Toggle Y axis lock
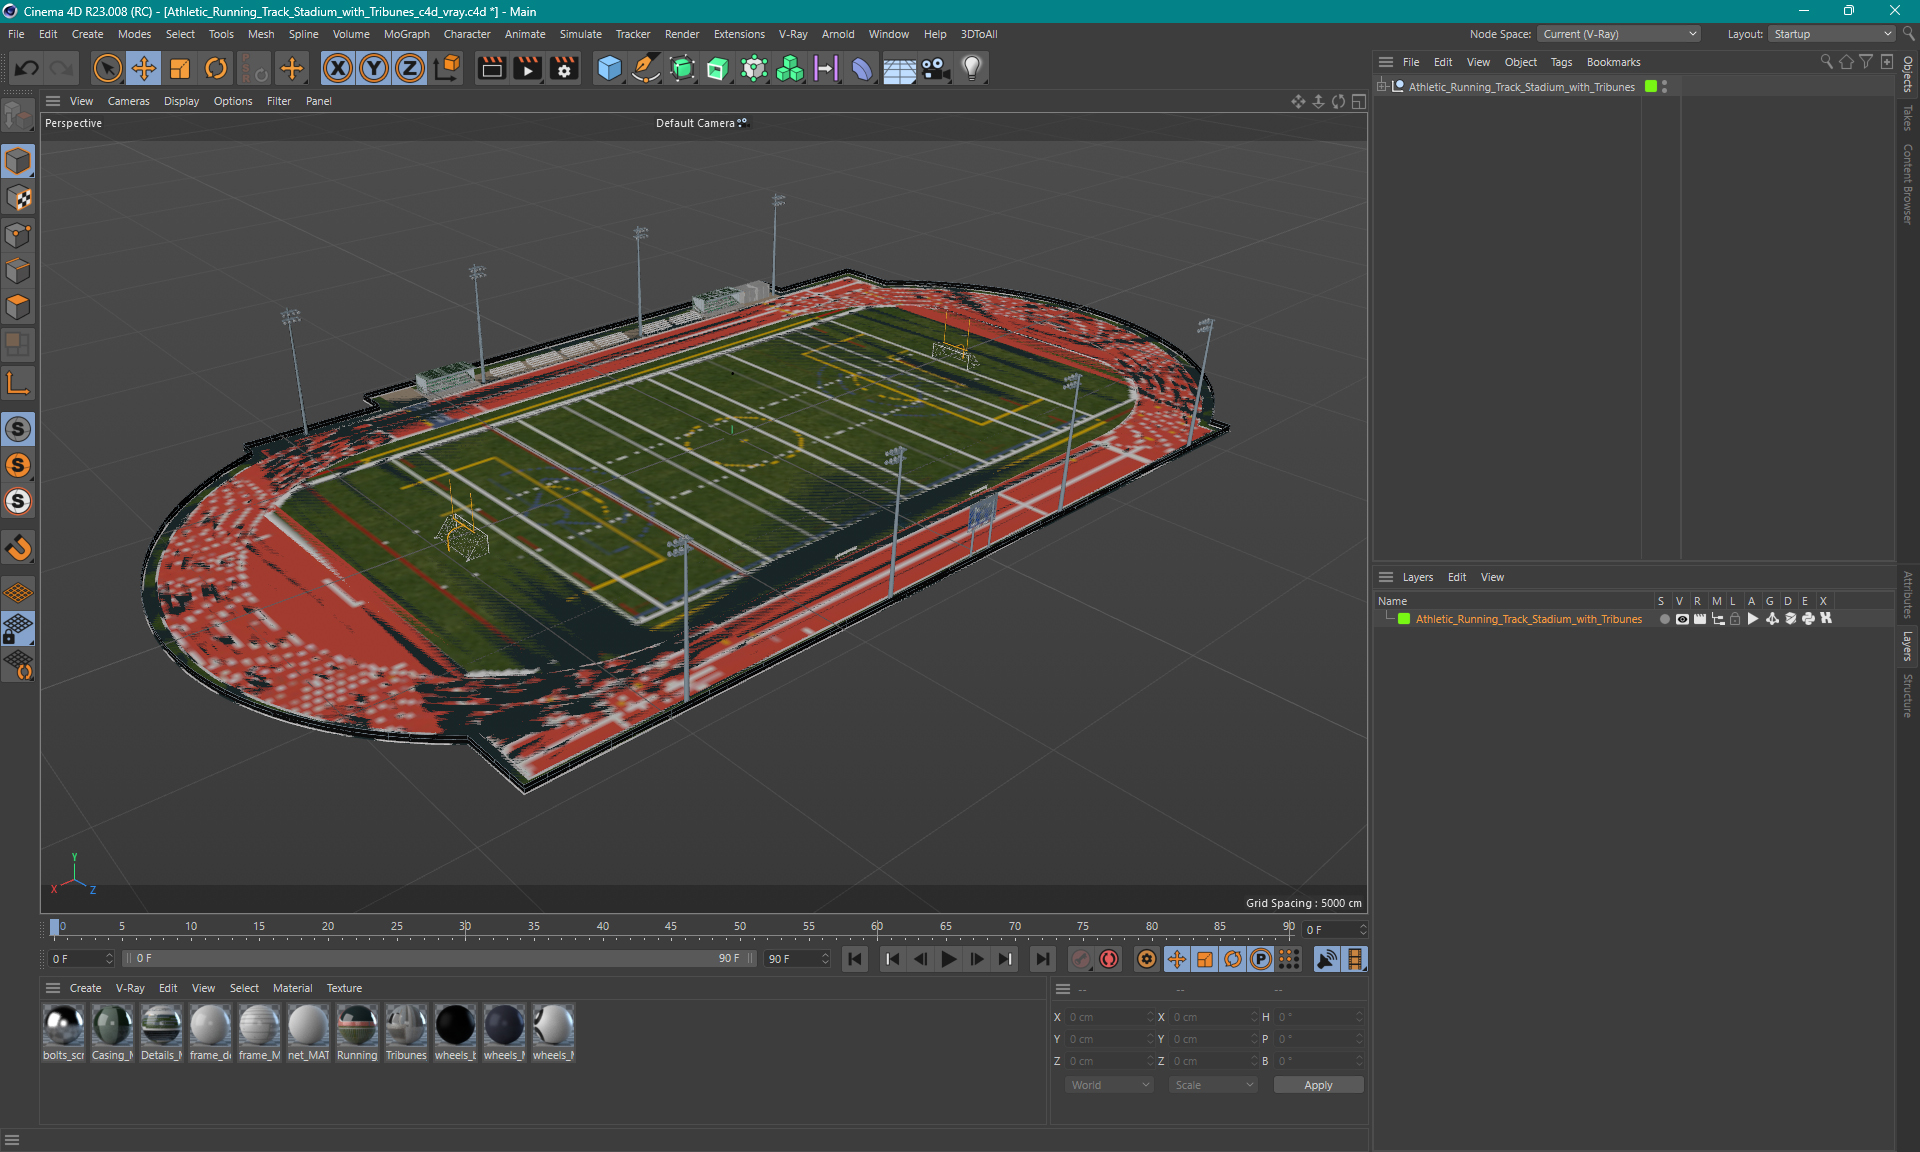The height and width of the screenshot is (1152, 1920). [374, 68]
